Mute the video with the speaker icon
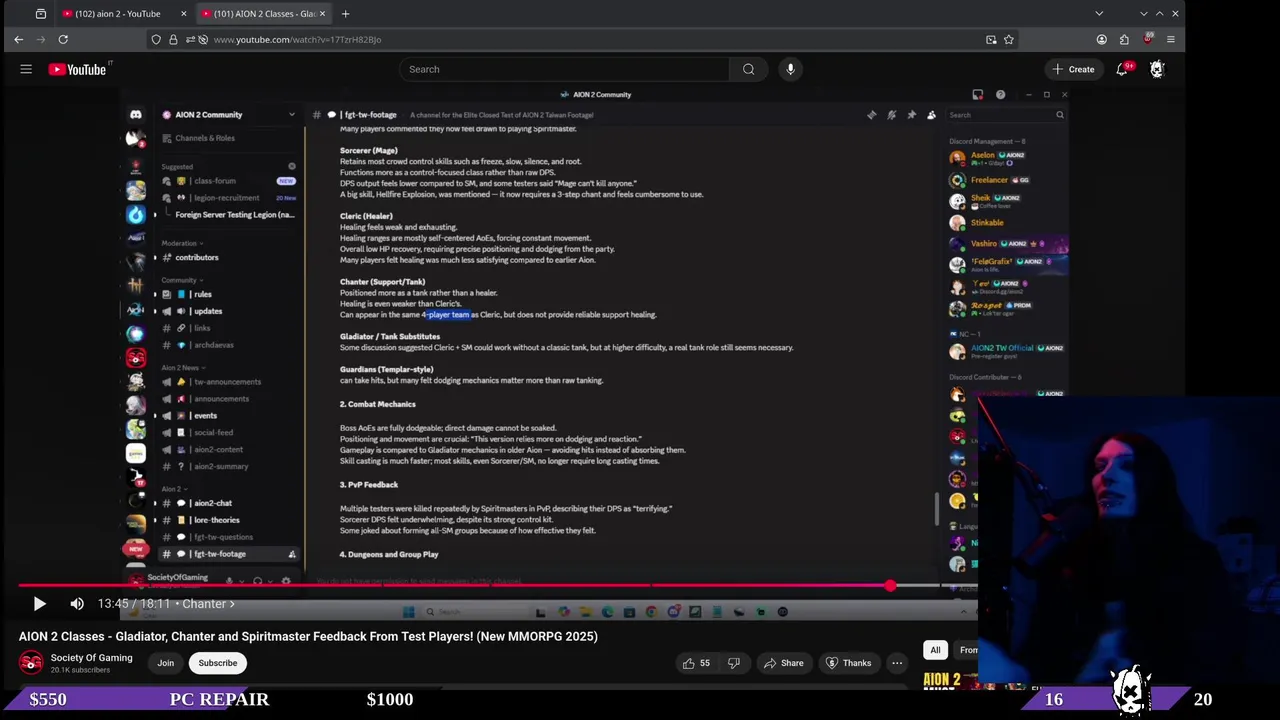 tap(77, 604)
